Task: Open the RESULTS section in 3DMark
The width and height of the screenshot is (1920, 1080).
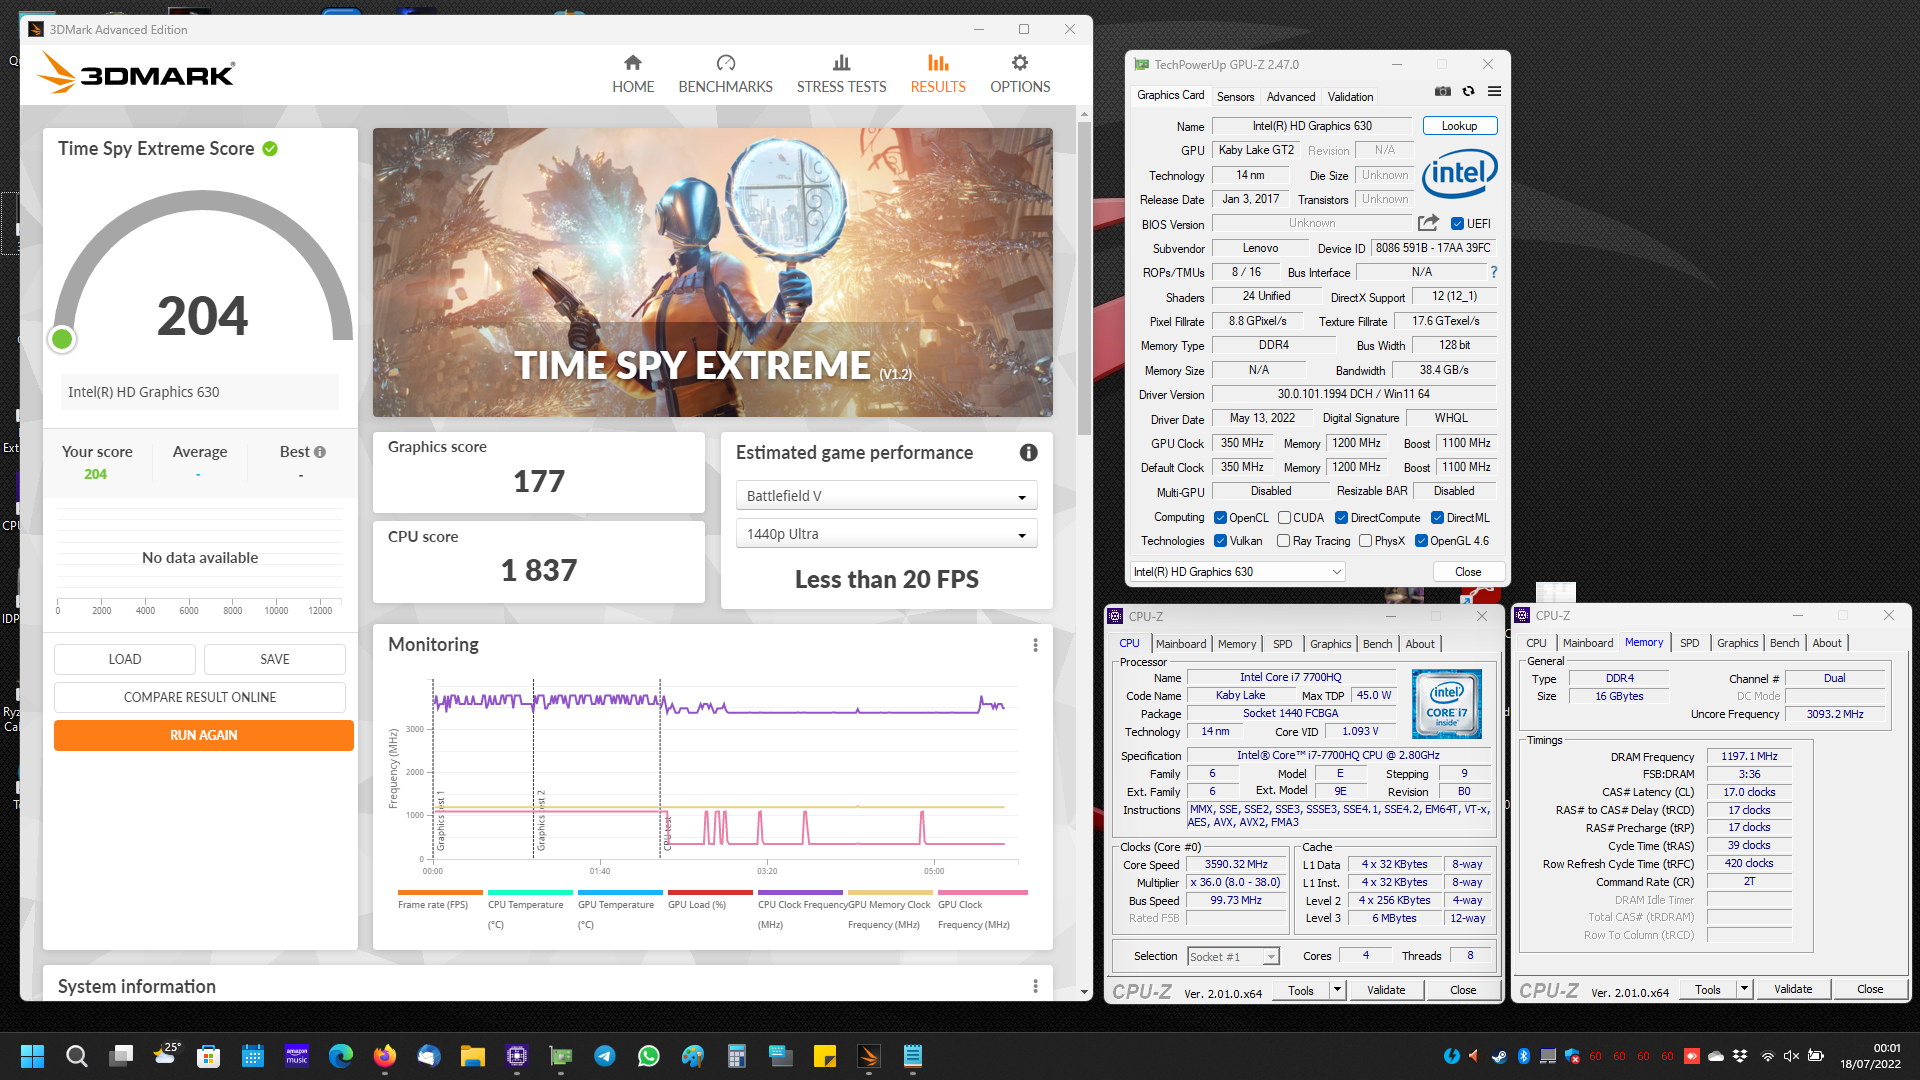Action: pyautogui.click(x=938, y=75)
